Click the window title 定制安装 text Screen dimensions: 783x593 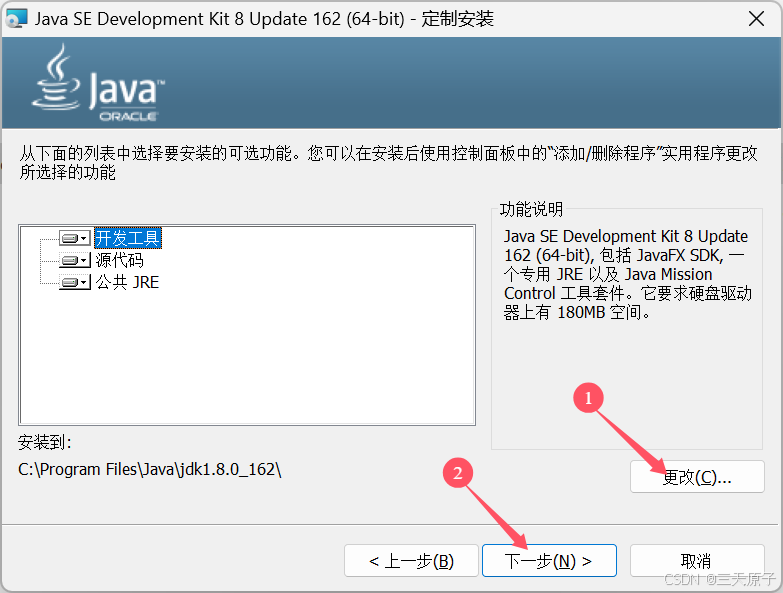pyautogui.click(x=457, y=19)
